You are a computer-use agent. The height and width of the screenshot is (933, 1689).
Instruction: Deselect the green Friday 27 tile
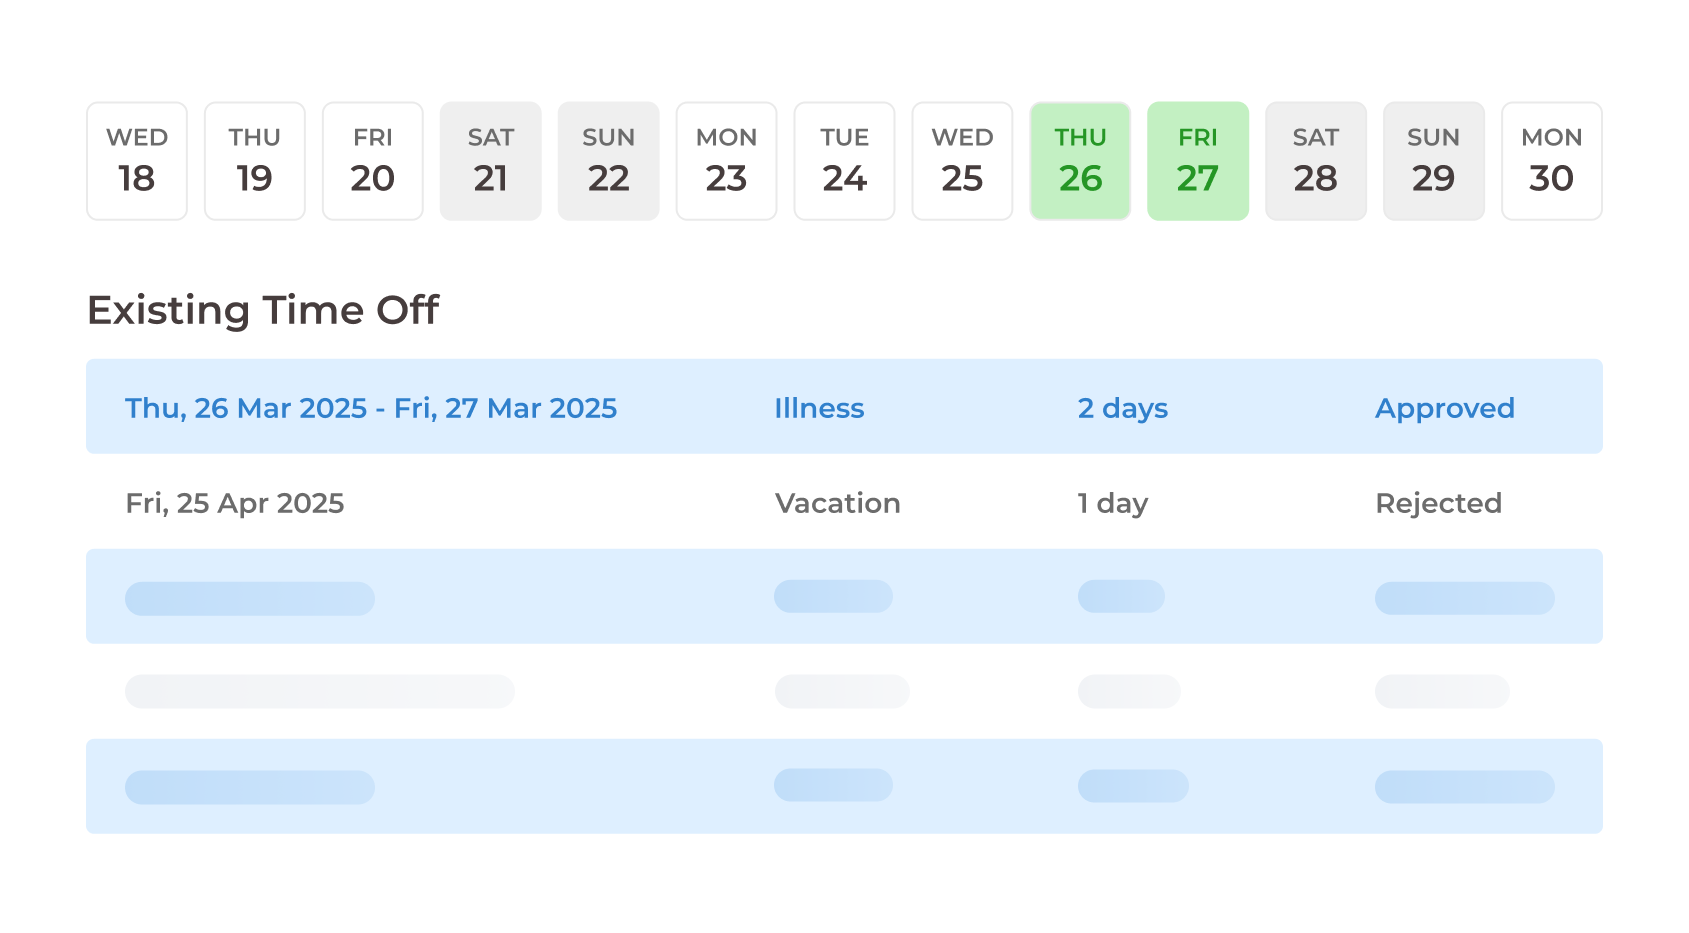(x=1198, y=161)
